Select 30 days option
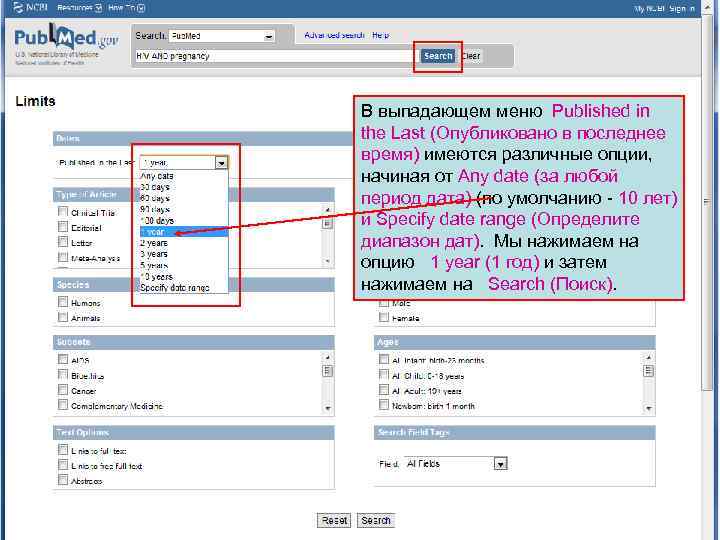 [x=184, y=187]
